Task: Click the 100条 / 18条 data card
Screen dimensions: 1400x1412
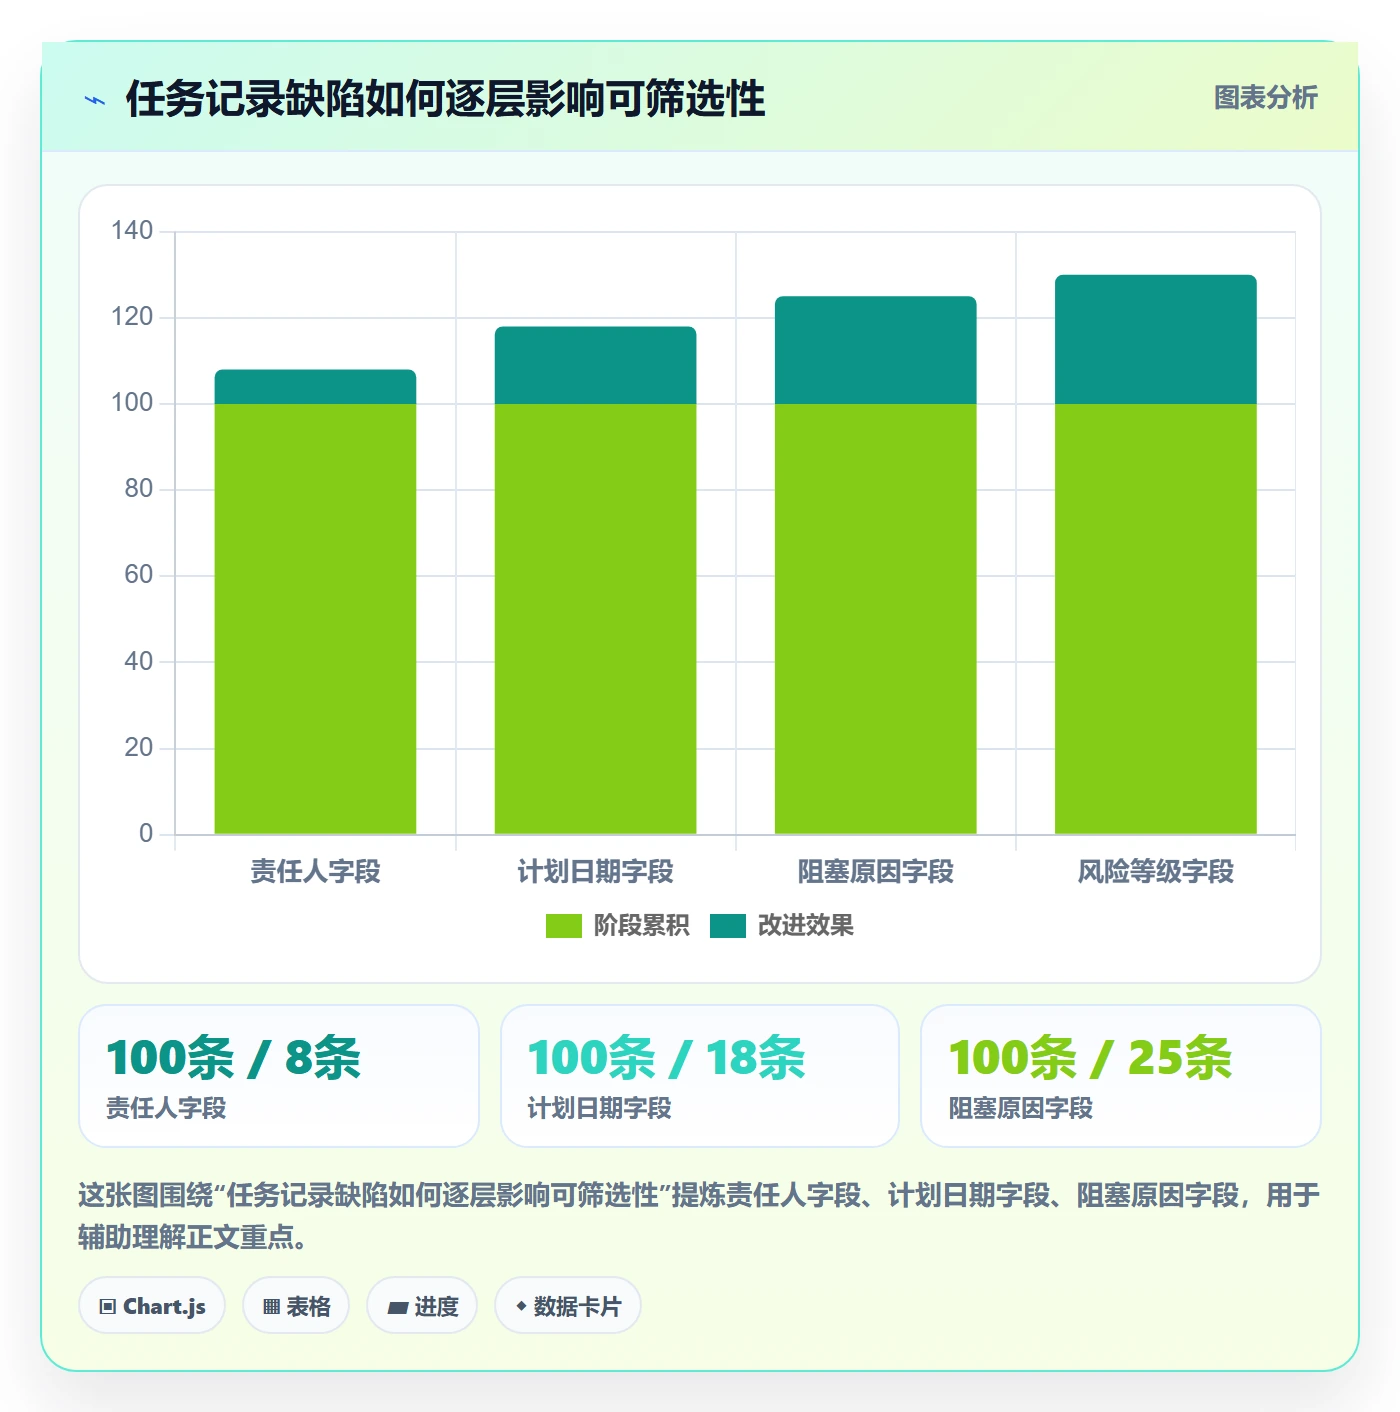Action: 700,1076
